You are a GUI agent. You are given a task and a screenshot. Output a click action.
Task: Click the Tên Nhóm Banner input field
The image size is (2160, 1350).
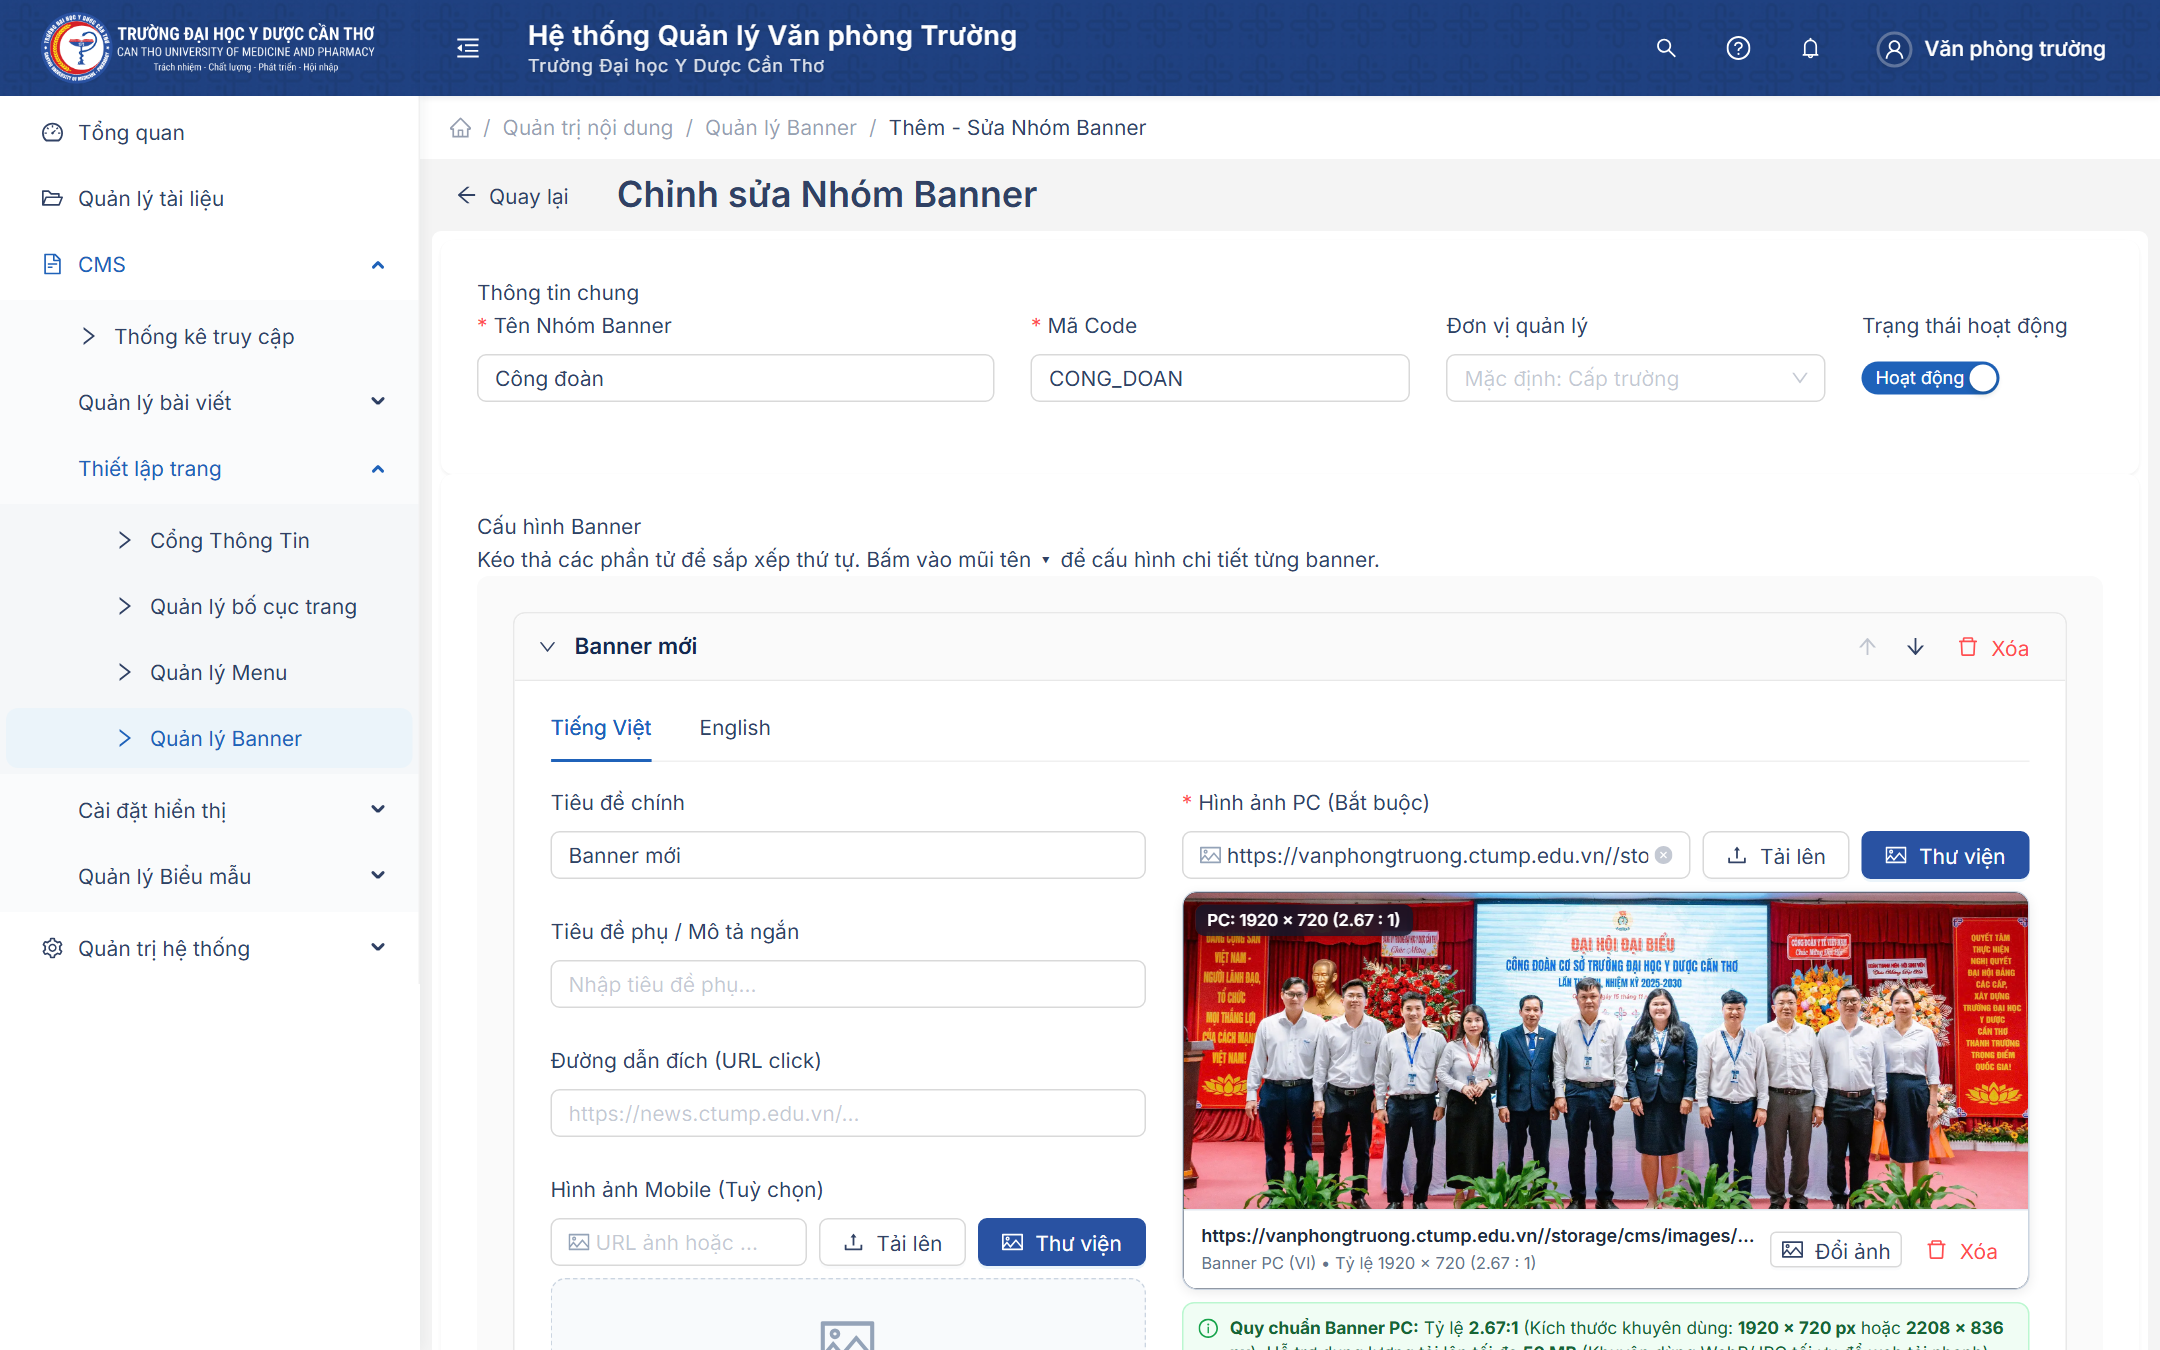pos(736,378)
